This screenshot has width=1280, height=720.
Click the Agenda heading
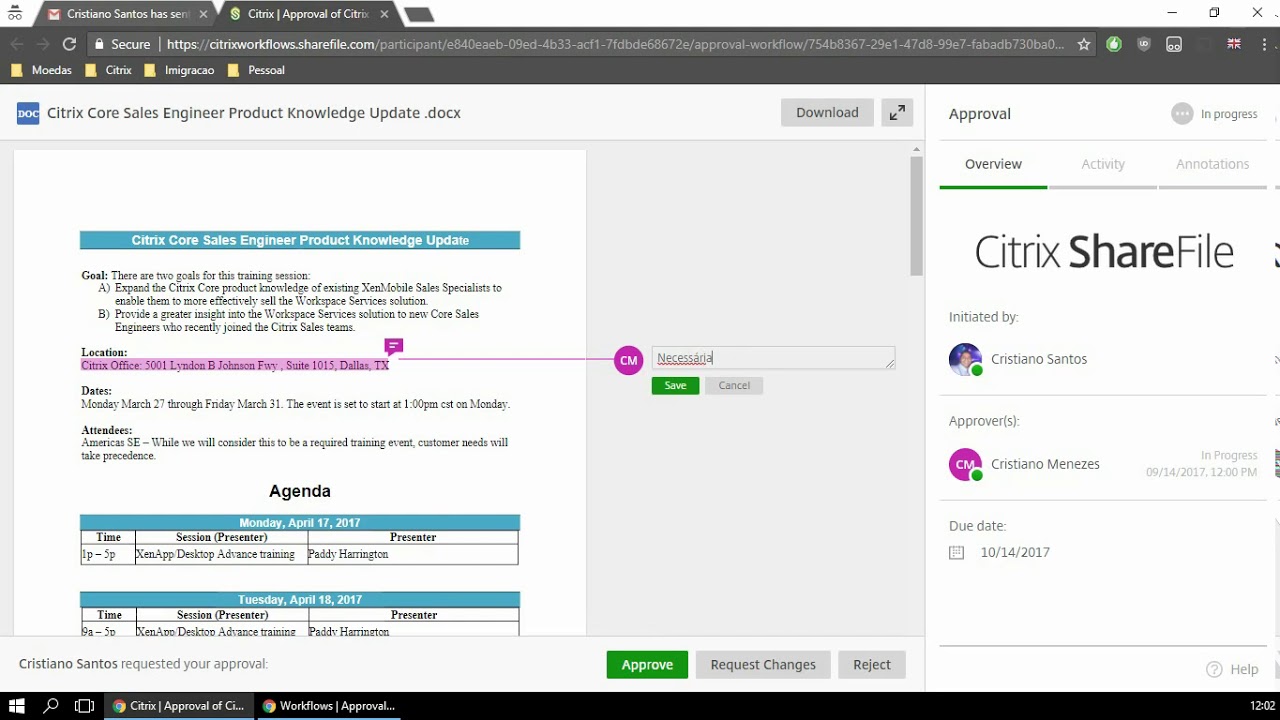[x=300, y=492]
